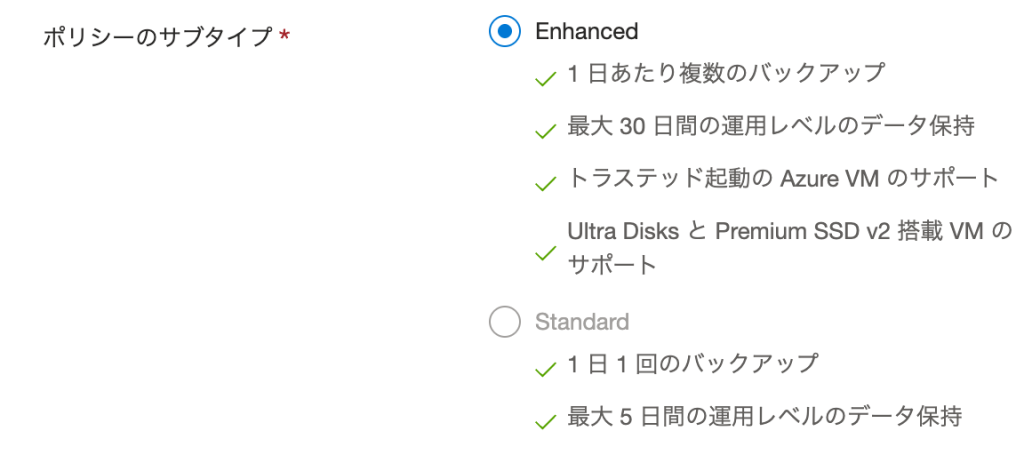Click the 最大 30 日間の運用レベルのデータ保持 text
The width and height of the screenshot is (1024, 455).
[x=771, y=126]
